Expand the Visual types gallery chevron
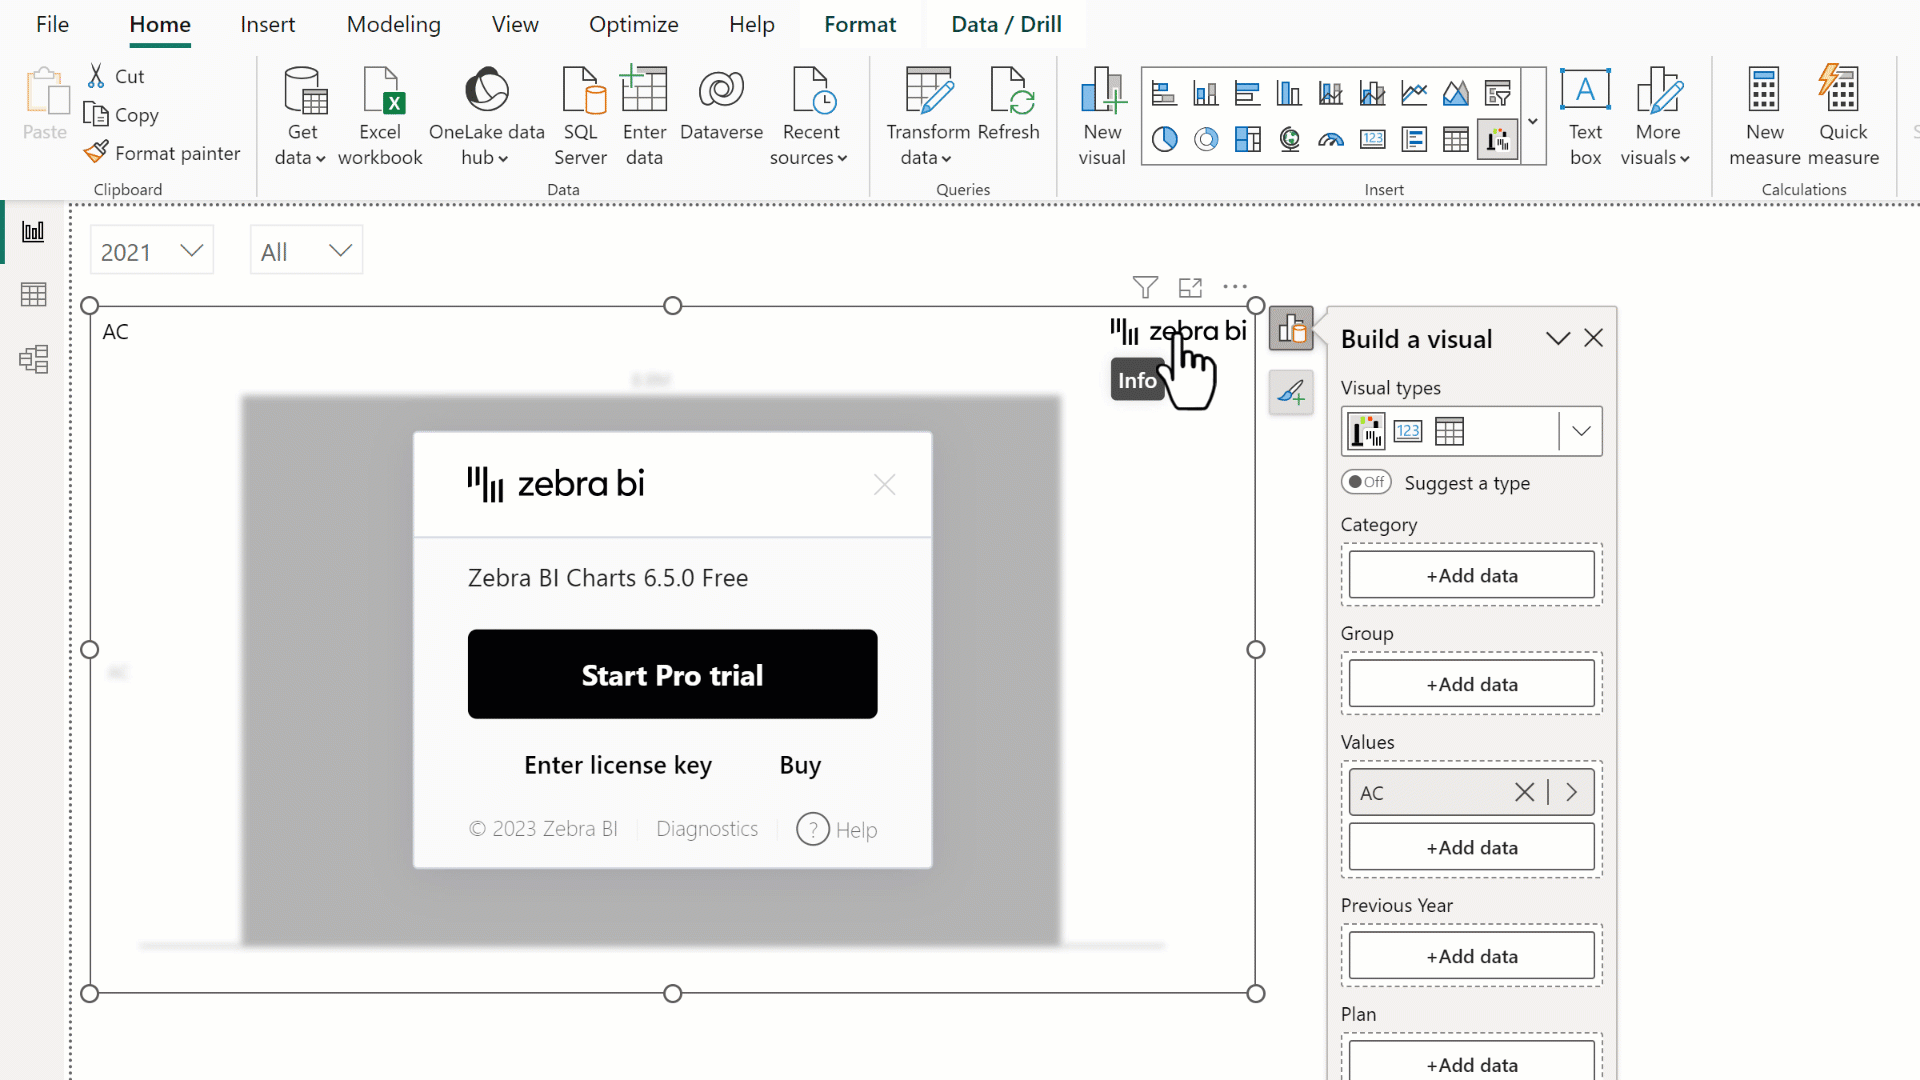 click(1581, 431)
